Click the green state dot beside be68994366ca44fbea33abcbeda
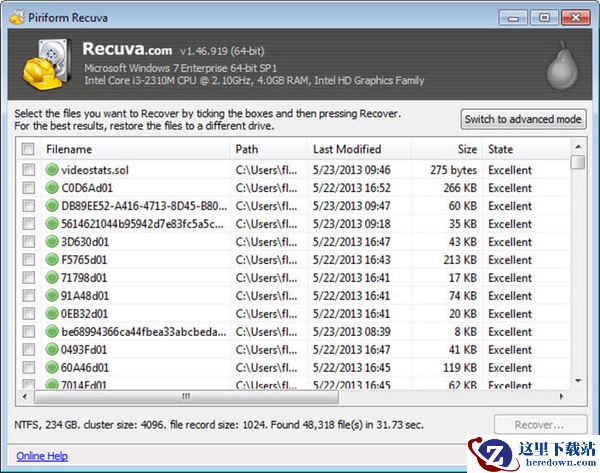The height and width of the screenshot is (473, 600). [x=52, y=331]
